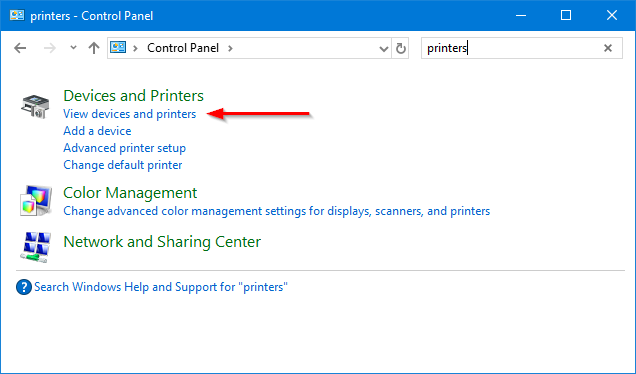Open View devices and printers
The image size is (636, 374).
129,114
